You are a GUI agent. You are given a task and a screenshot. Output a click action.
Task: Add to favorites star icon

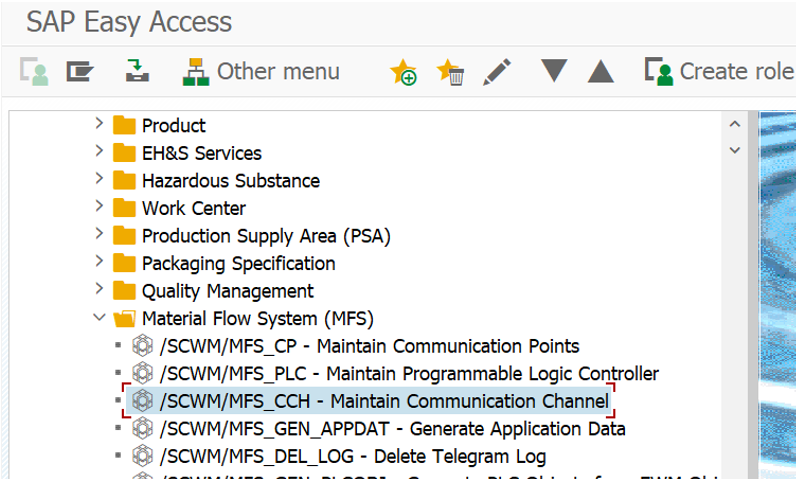click(404, 72)
